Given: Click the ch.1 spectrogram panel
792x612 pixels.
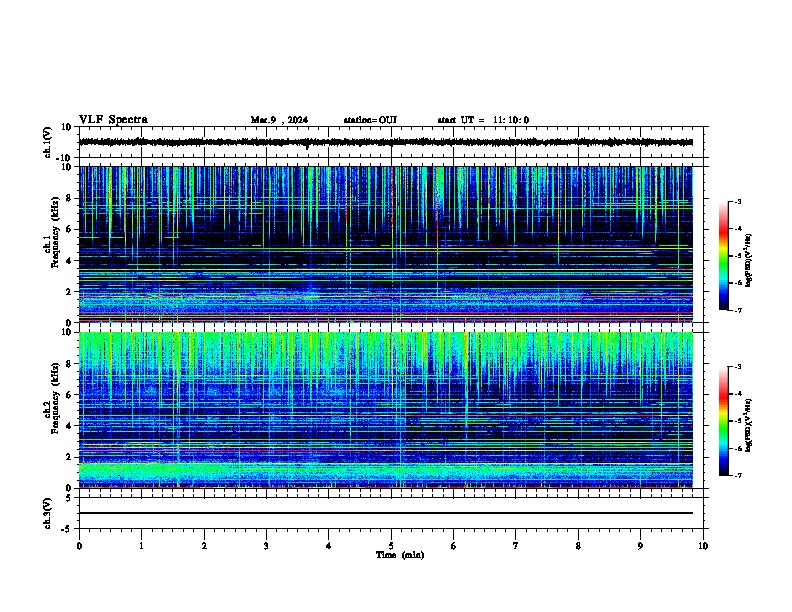Looking at the screenshot, I should [x=386, y=244].
